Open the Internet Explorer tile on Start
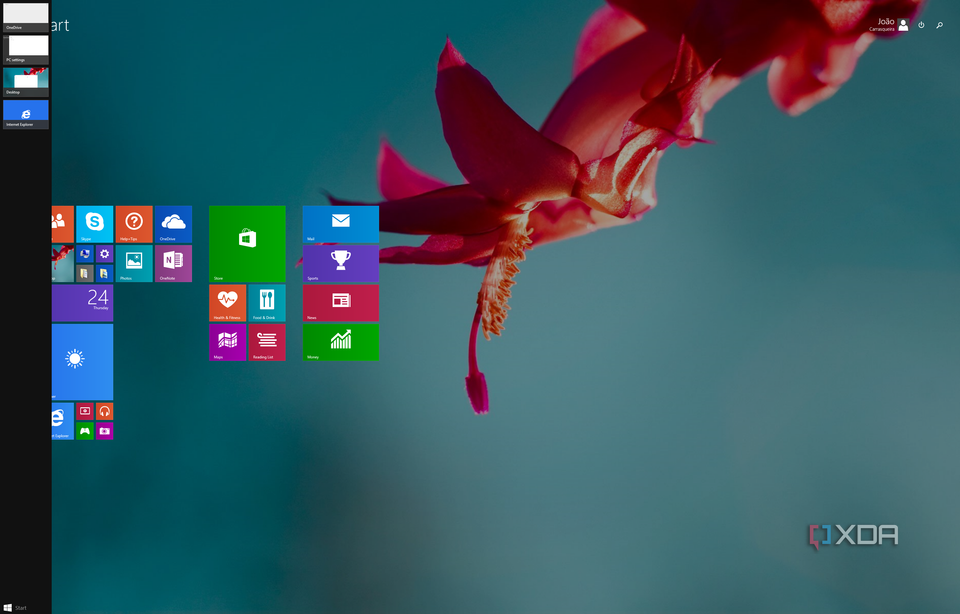 [62, 421]
